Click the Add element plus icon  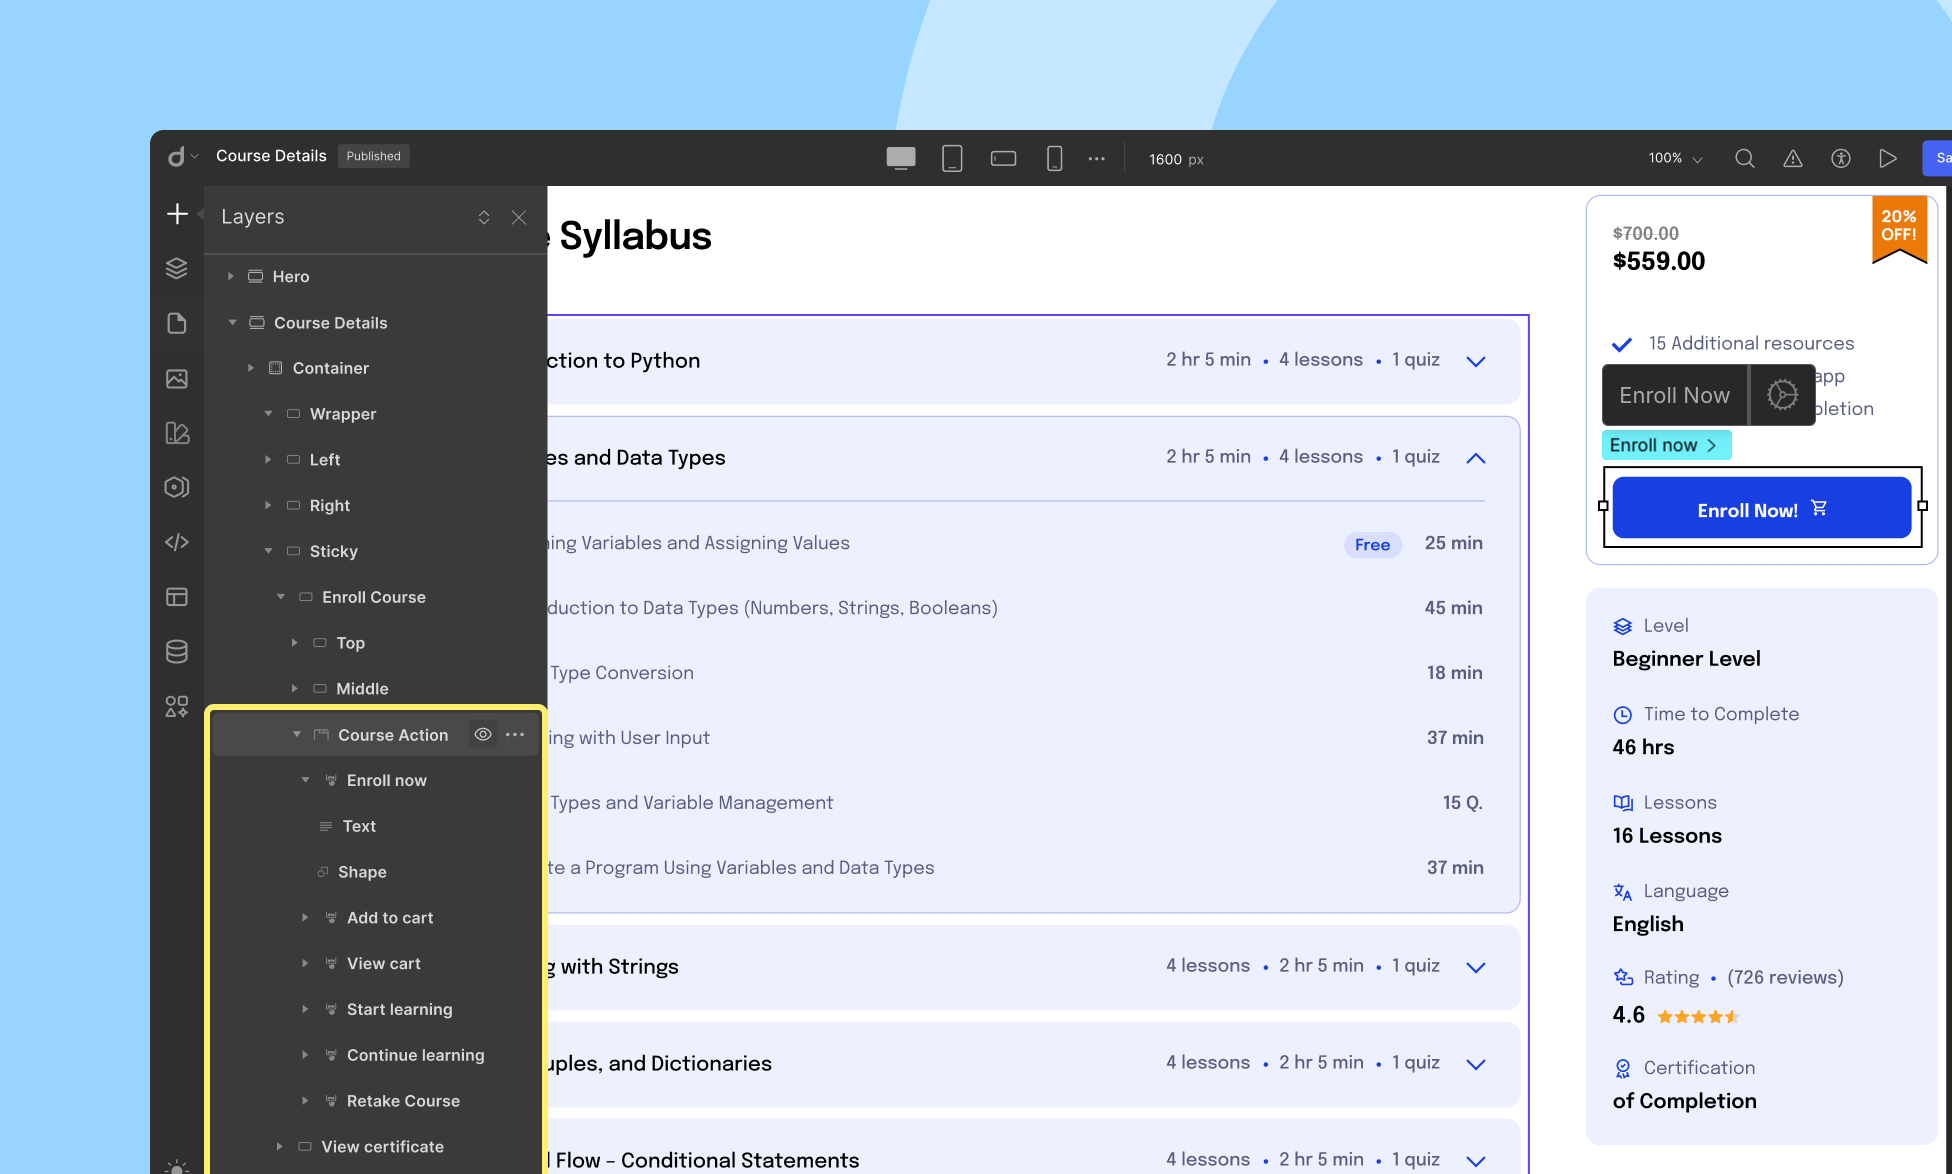177,214
